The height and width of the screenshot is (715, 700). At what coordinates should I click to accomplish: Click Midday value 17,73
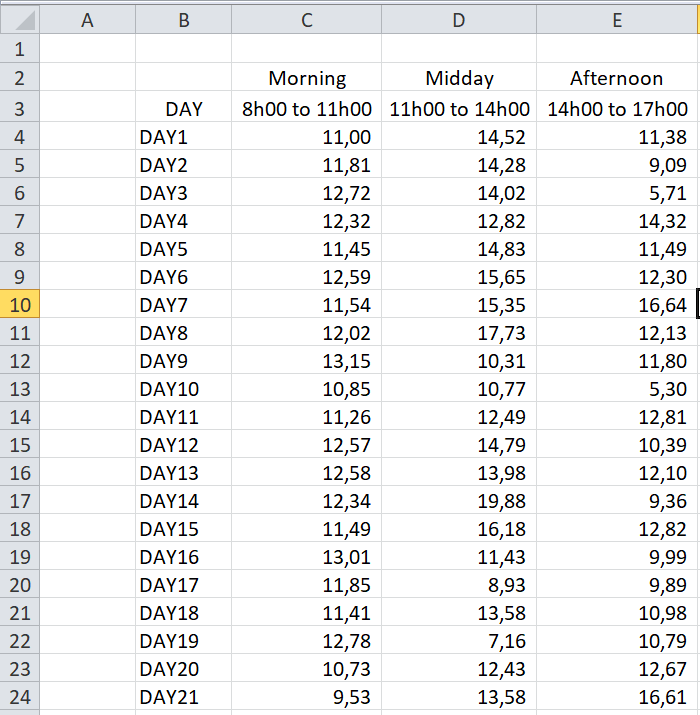tap(459, 332)
